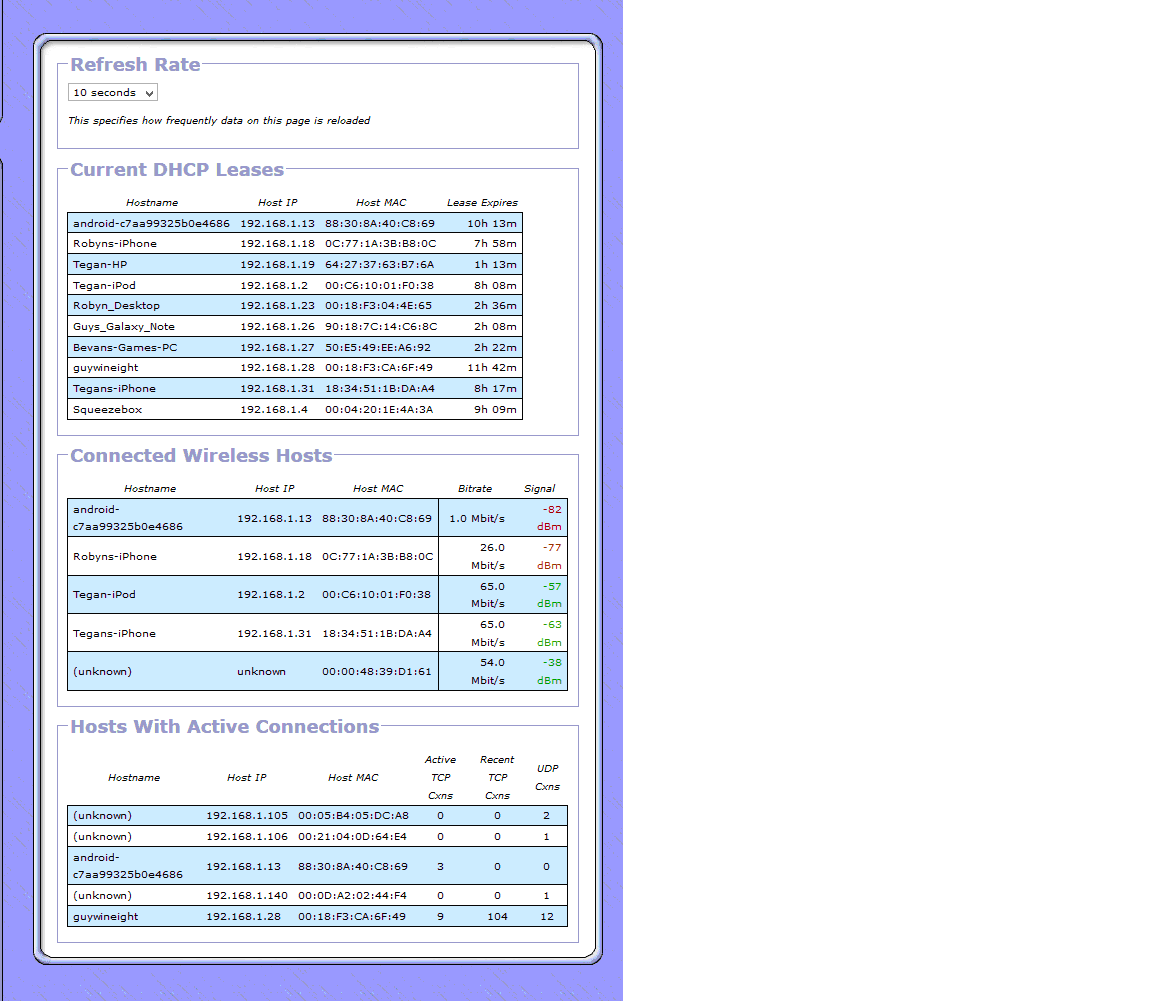
Task: Click MAC address 00:05:B4:05:DC:A8
Action: (353, 816)
